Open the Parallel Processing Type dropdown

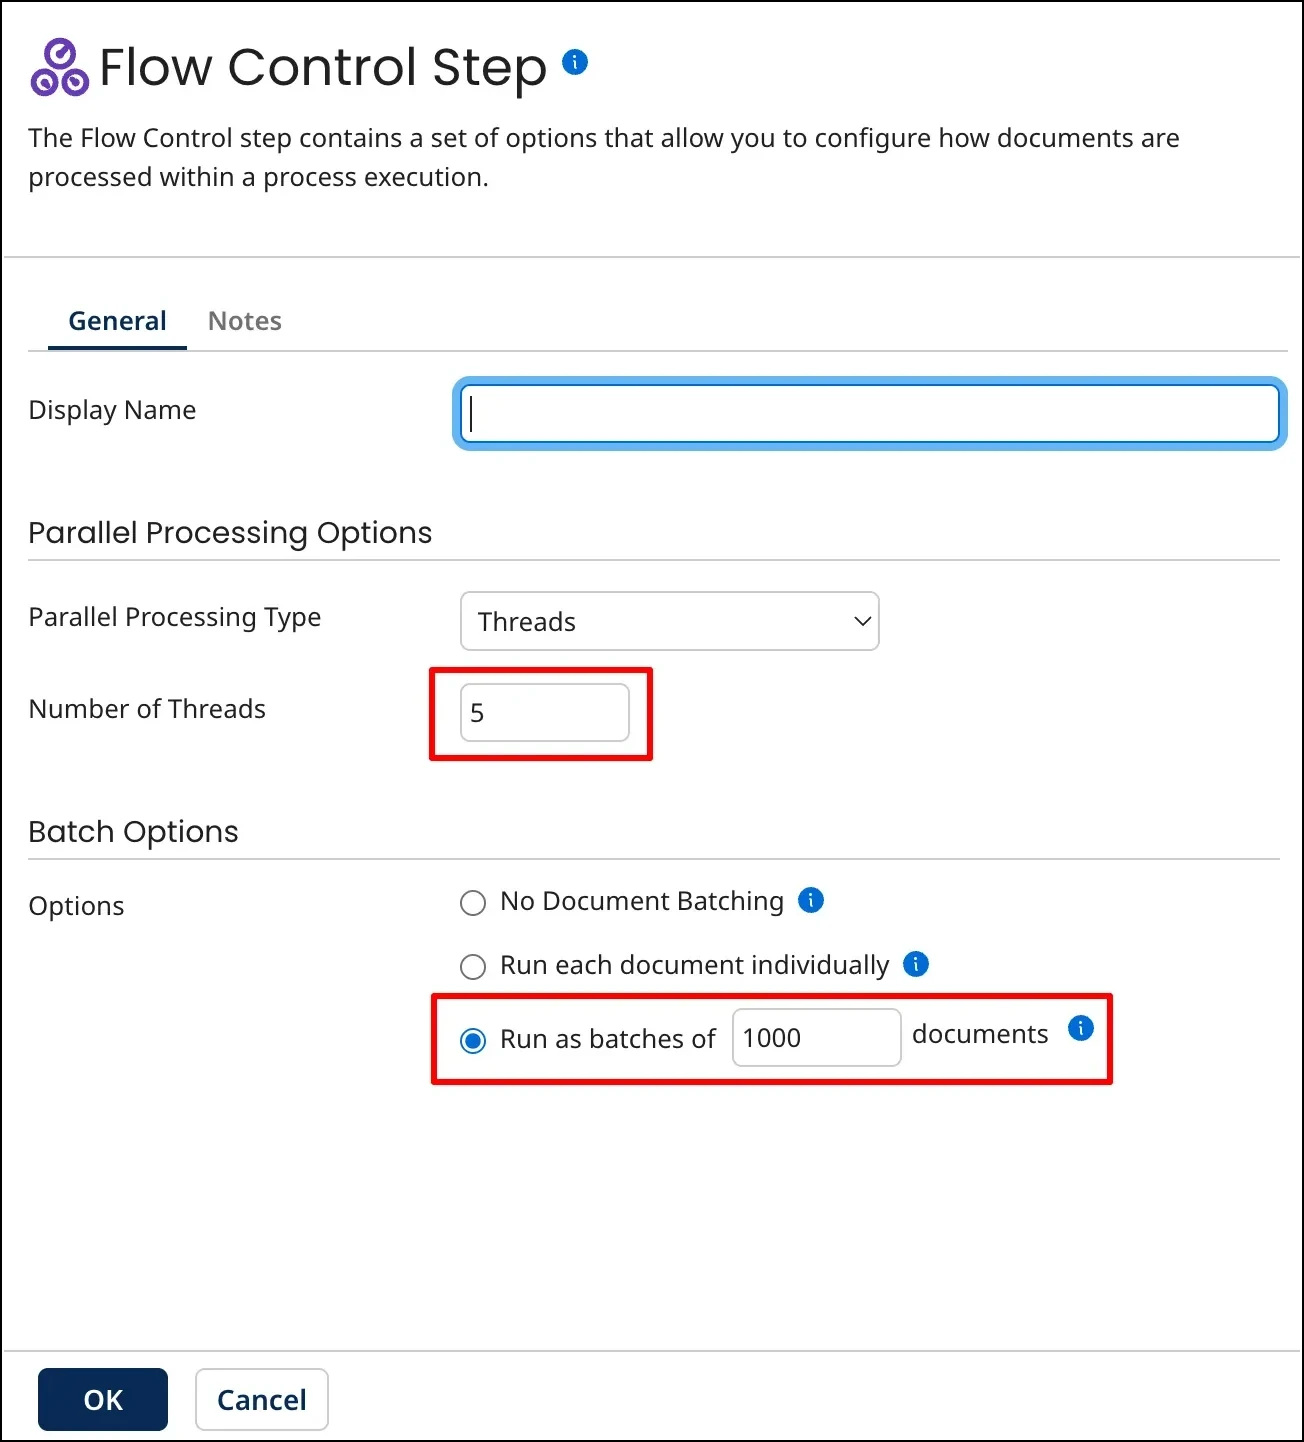(x=669, y=621)
